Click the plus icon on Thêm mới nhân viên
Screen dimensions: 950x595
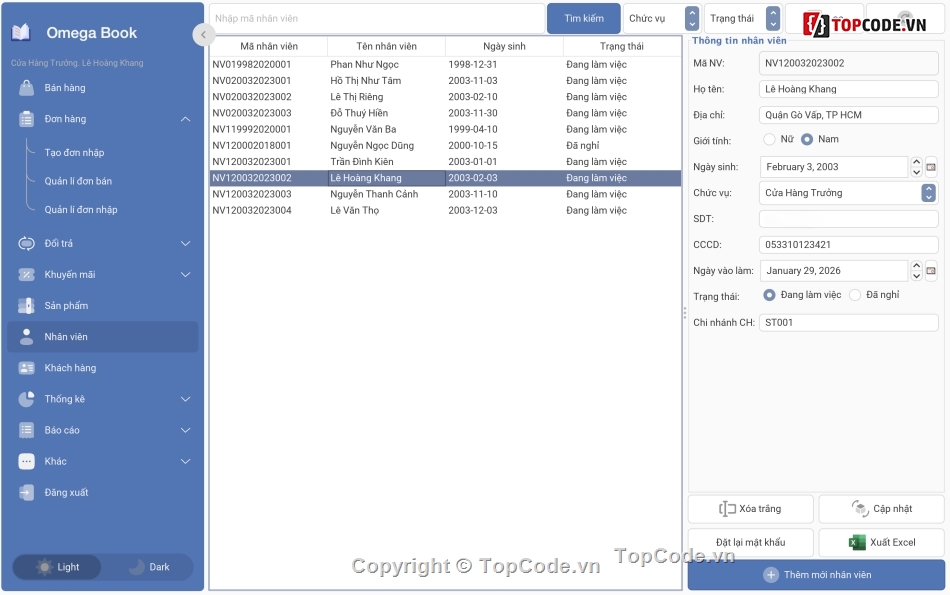coord(771,575)
